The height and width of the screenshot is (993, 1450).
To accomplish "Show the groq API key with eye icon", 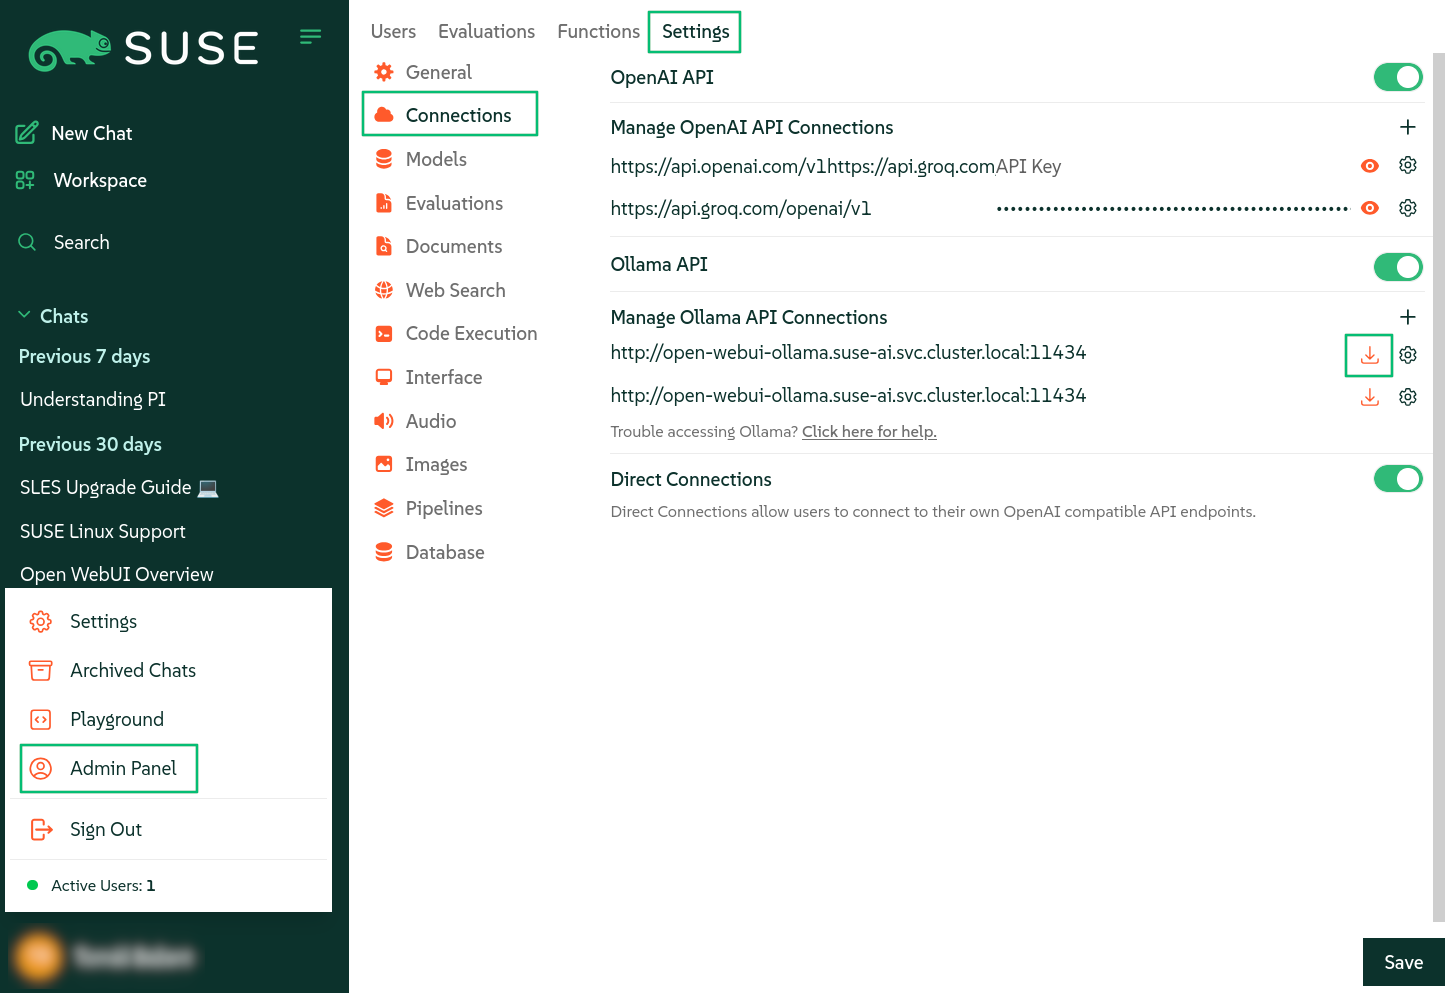I will pos(1370,208).
